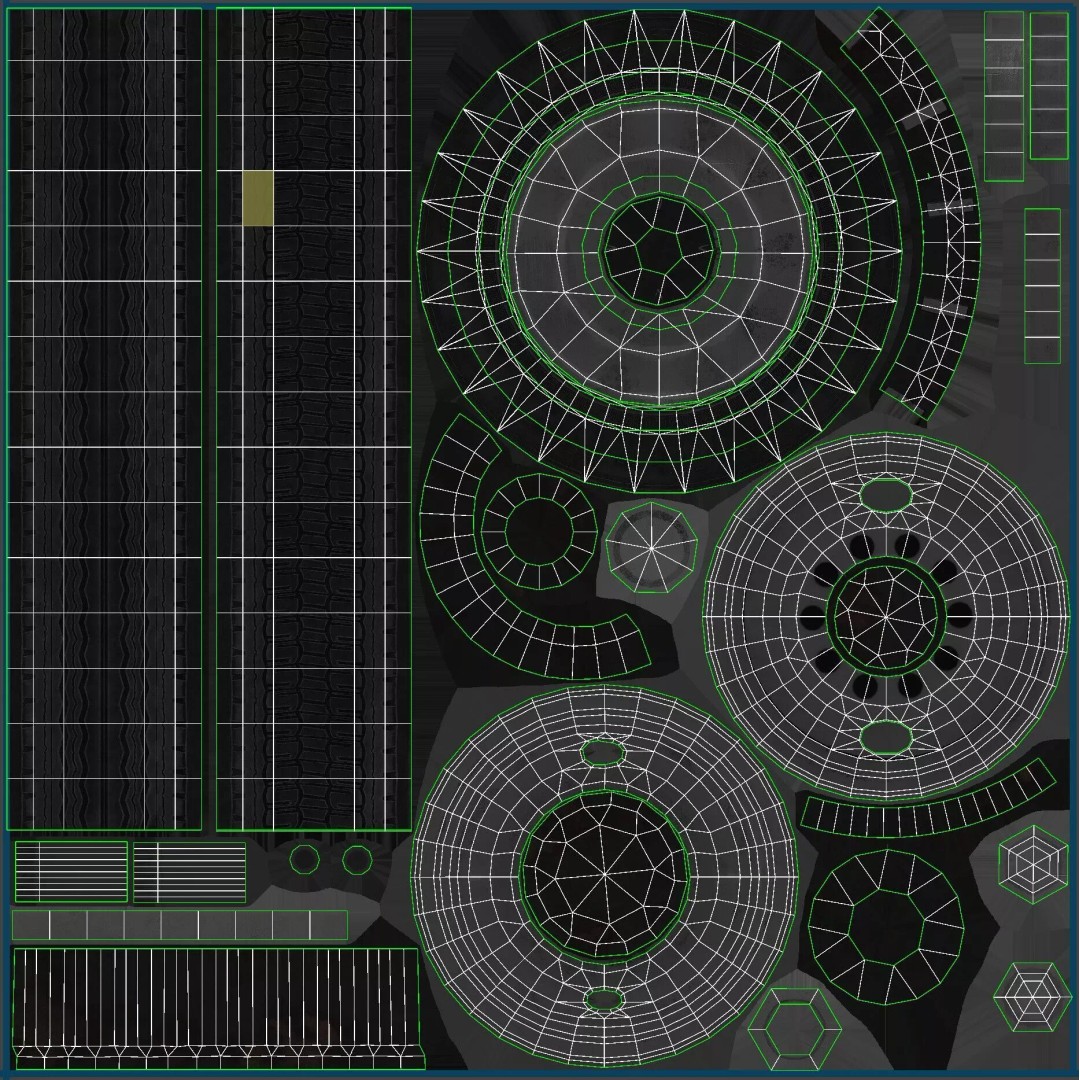This screenshot has height=1080, width=1080.
Task: Select the rightmost narrow vertical strip in the top-right corner
Action: pyautogui.click(x=1048, y=86)
